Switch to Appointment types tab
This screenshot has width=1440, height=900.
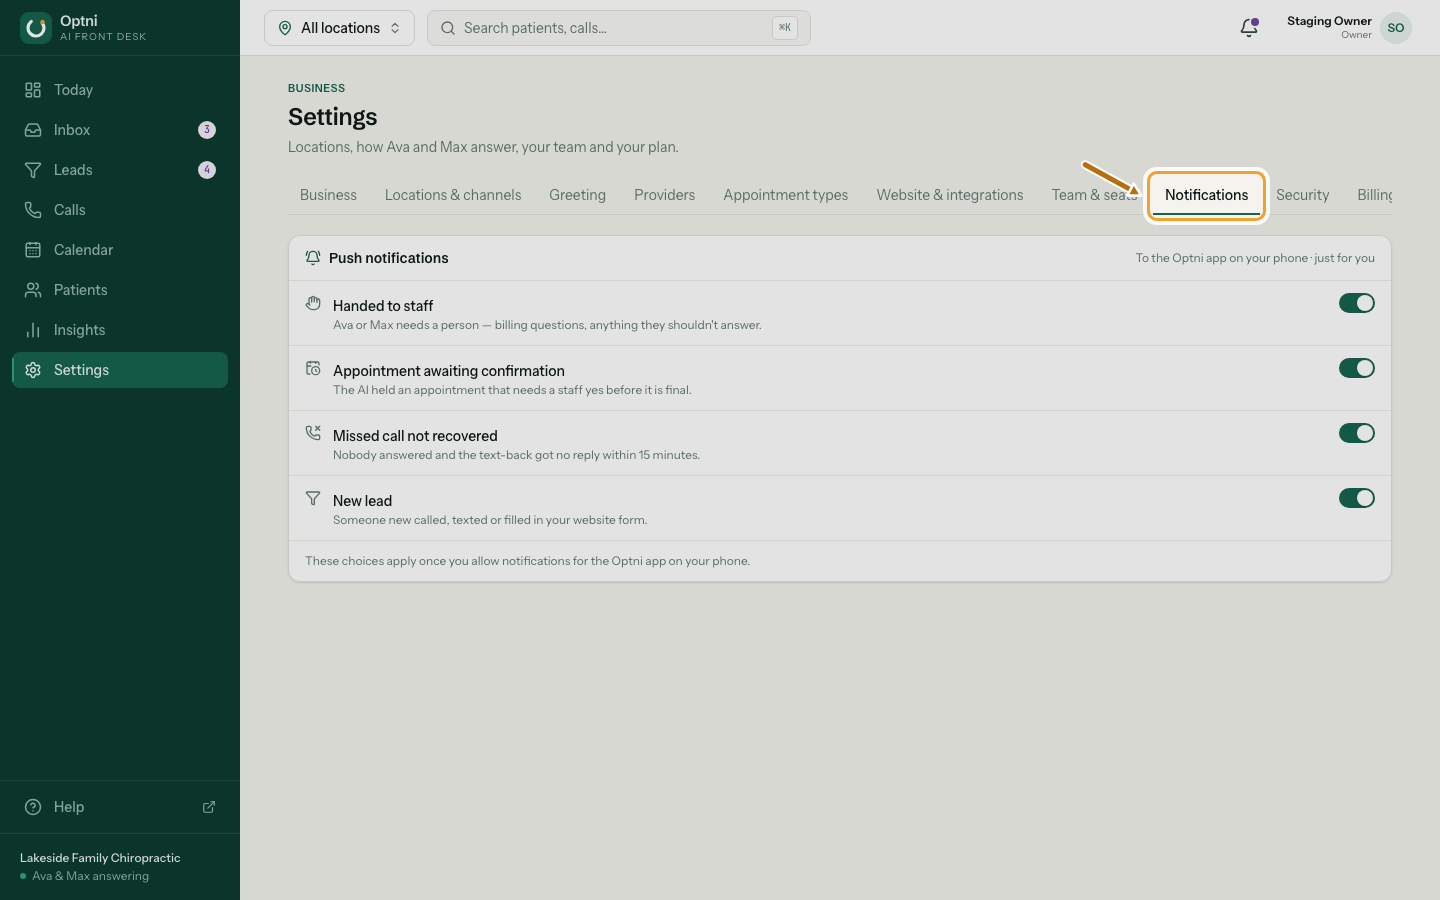786,195
